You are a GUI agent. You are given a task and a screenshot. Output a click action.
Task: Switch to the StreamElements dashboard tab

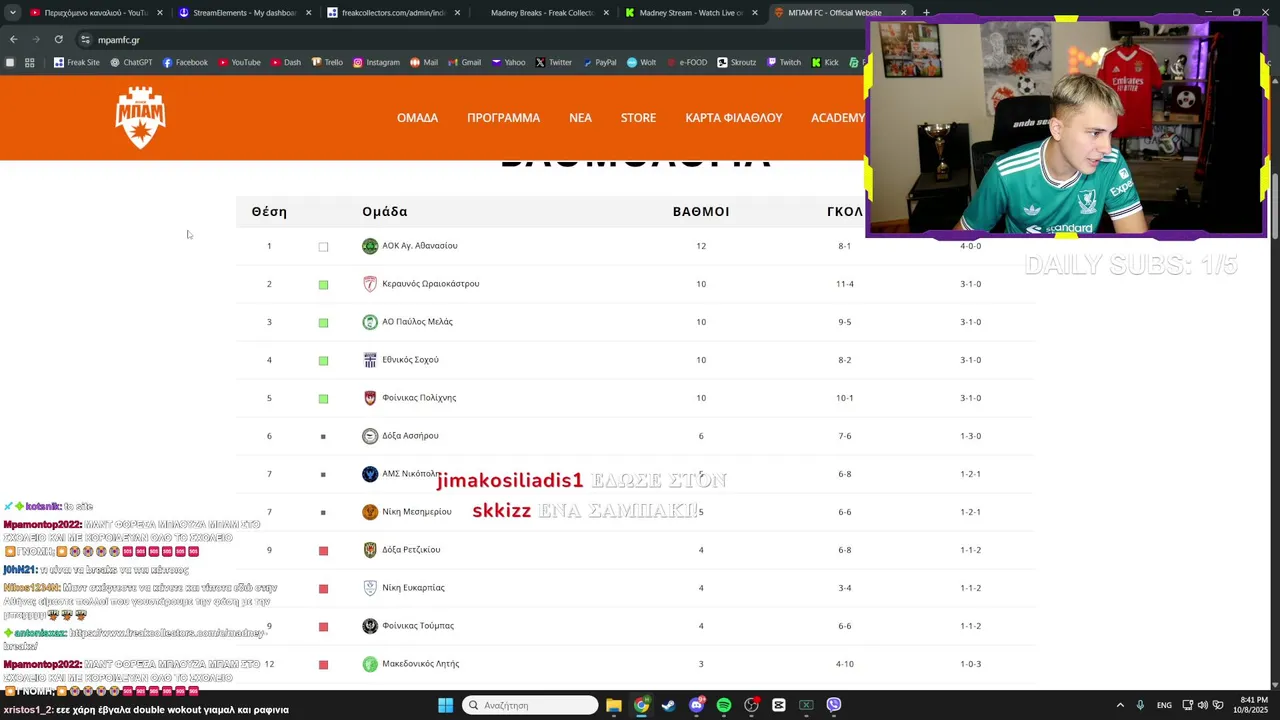[244, 13]
